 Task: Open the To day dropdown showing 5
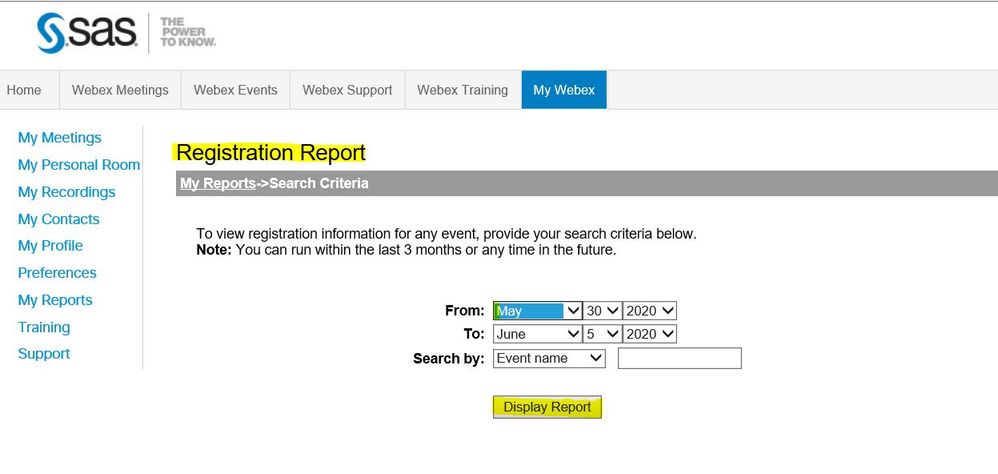click(x=602, y=334)
